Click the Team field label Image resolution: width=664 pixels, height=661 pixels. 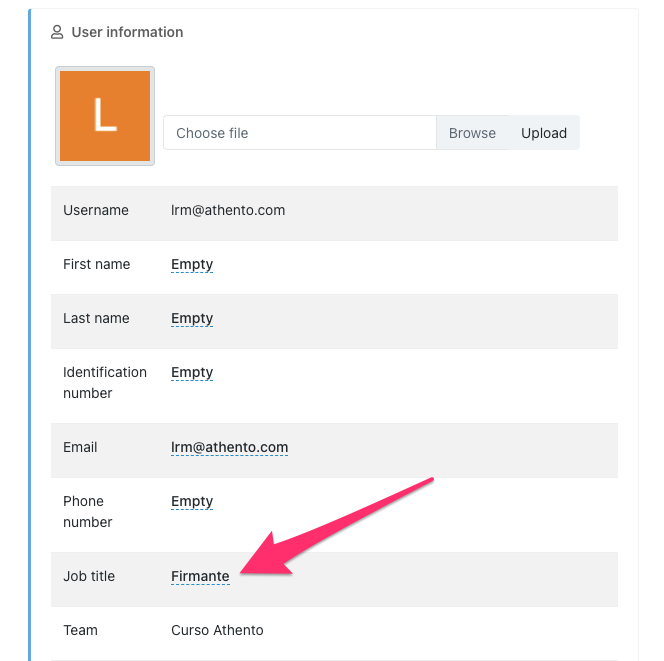tap(80, 631)
